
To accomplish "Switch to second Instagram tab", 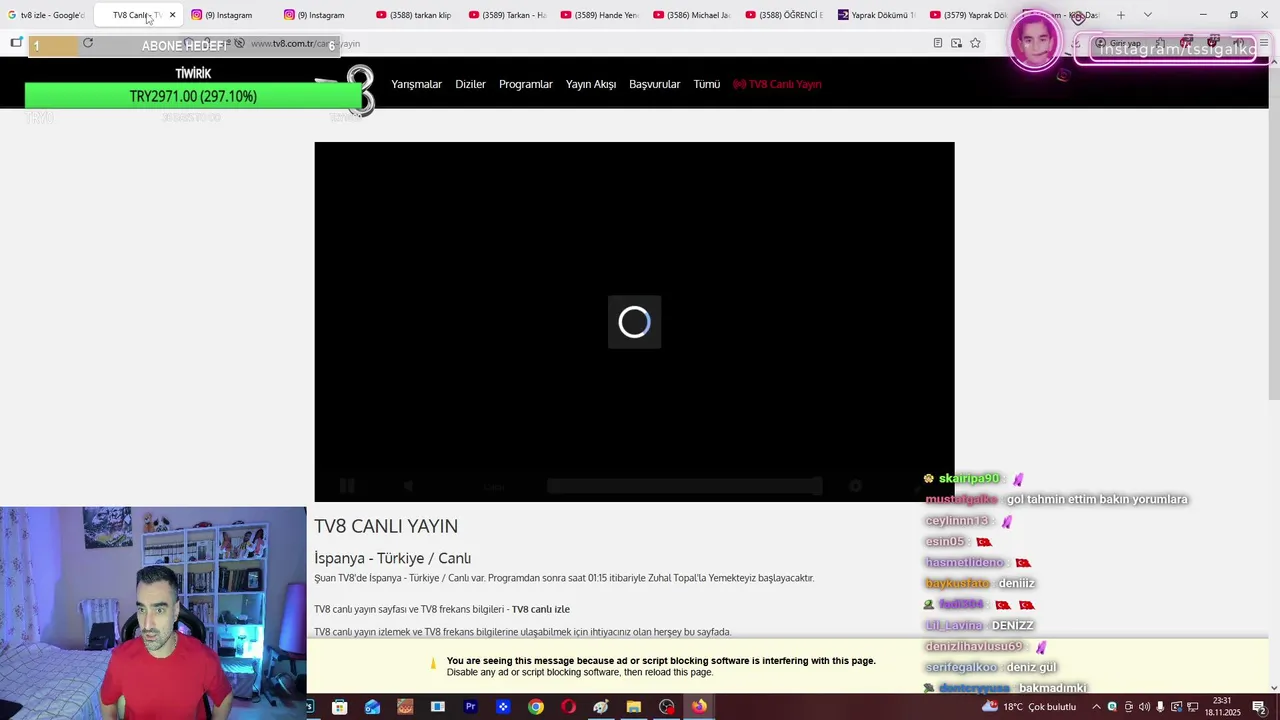I will (322, 15).
